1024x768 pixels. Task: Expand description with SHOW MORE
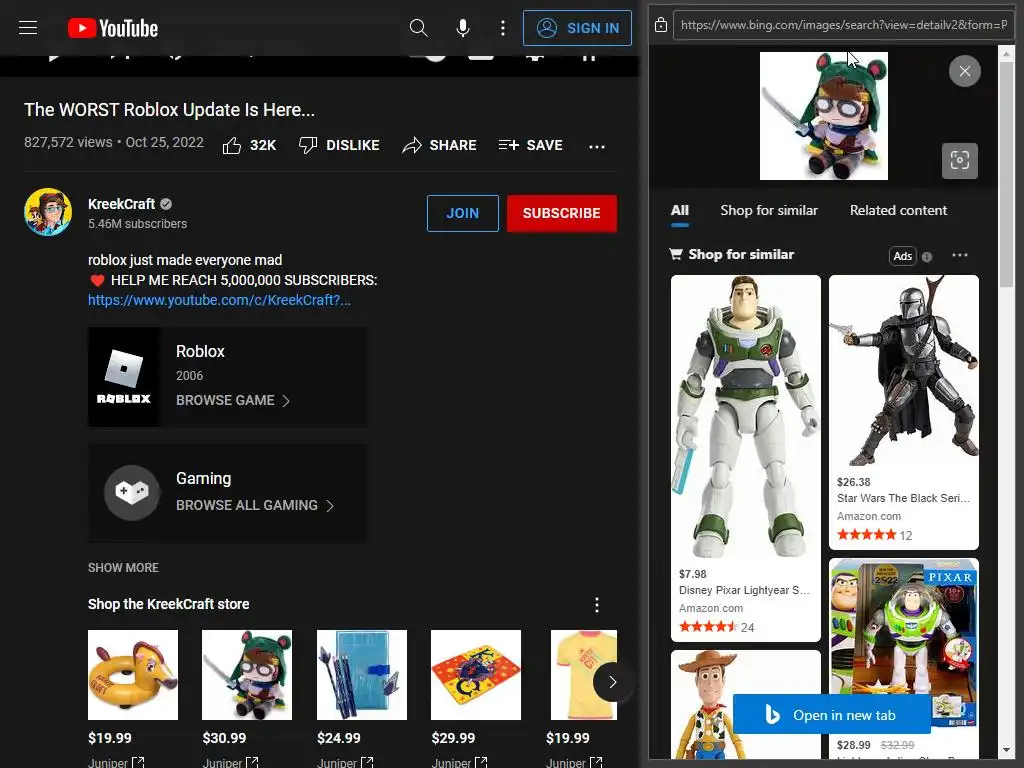[123, 568]
